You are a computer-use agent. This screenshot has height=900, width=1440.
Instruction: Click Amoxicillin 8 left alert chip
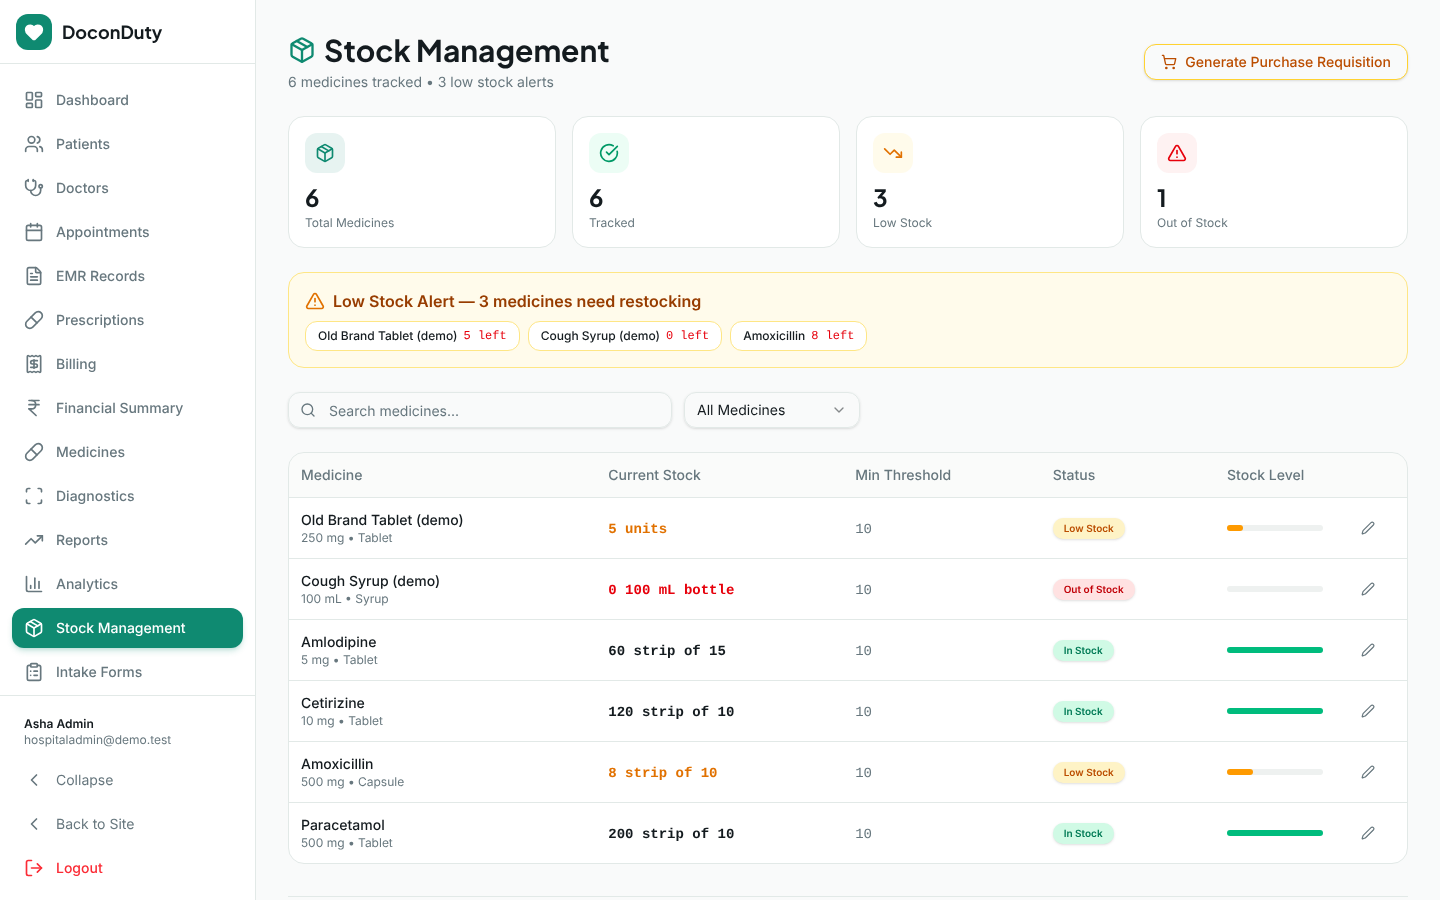798,336
